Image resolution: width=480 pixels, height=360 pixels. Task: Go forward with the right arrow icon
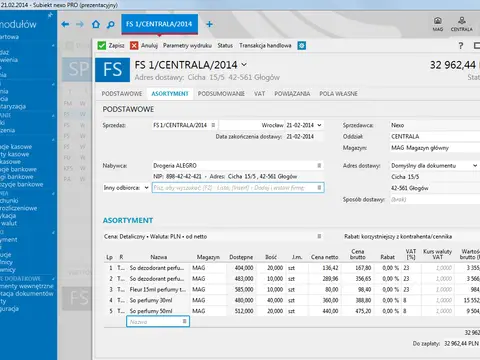pos(80,24)
